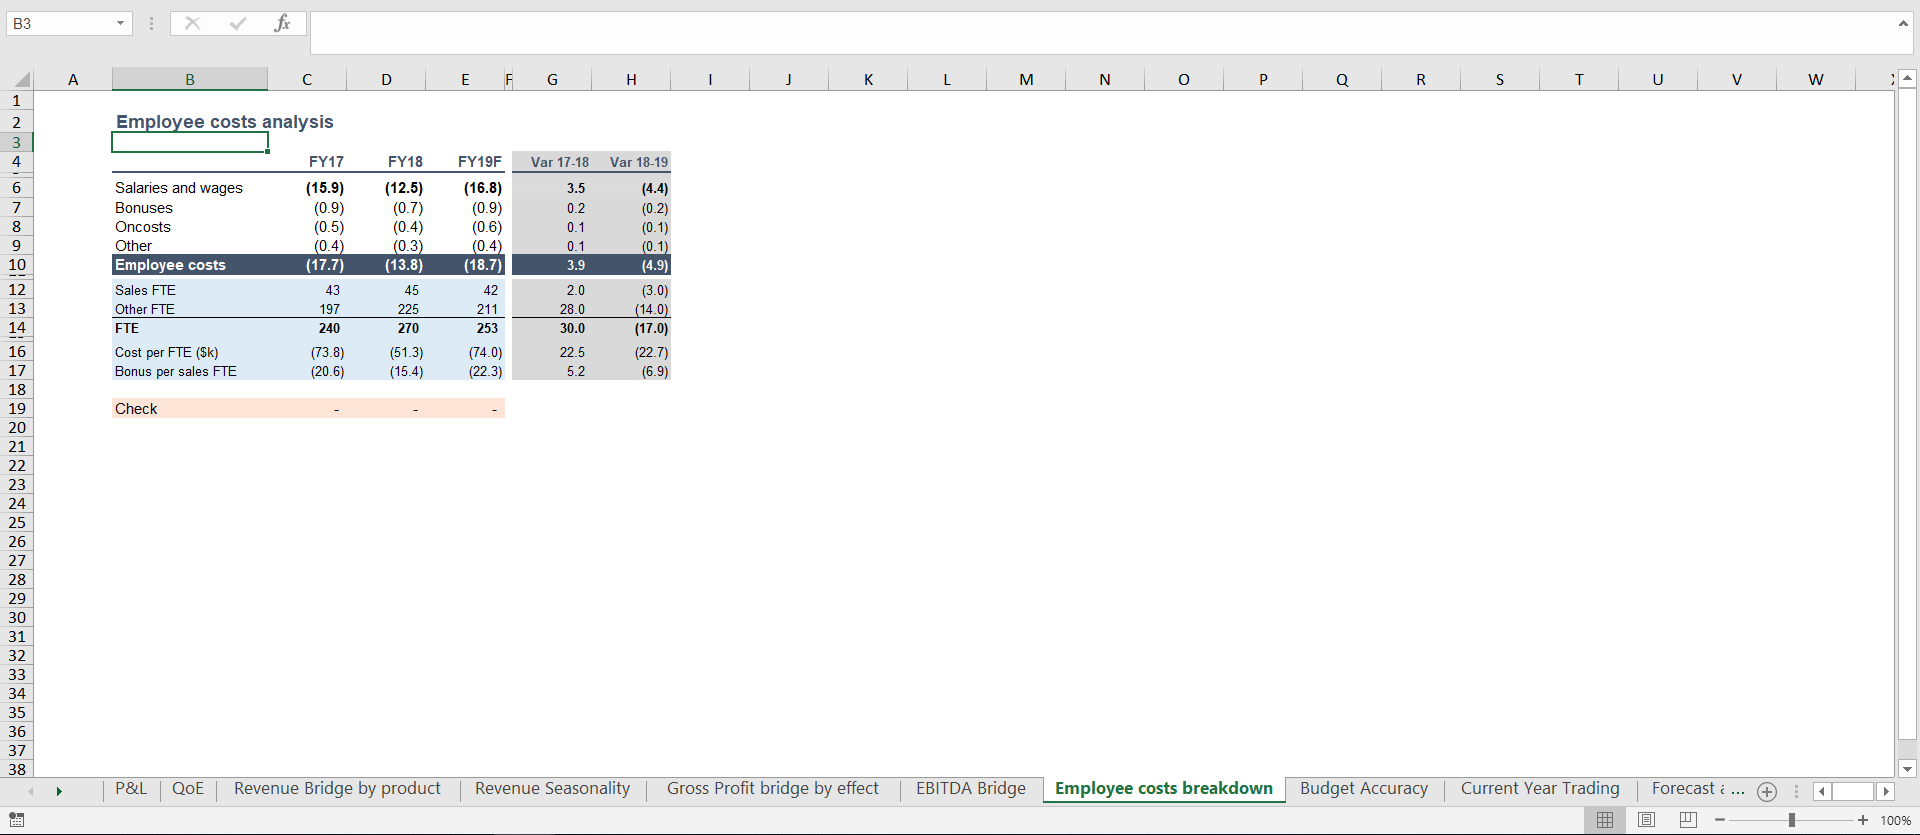Switch to Revenue Seasonality tab
This screenshot has width=1920, height=835.
point(552,789)
